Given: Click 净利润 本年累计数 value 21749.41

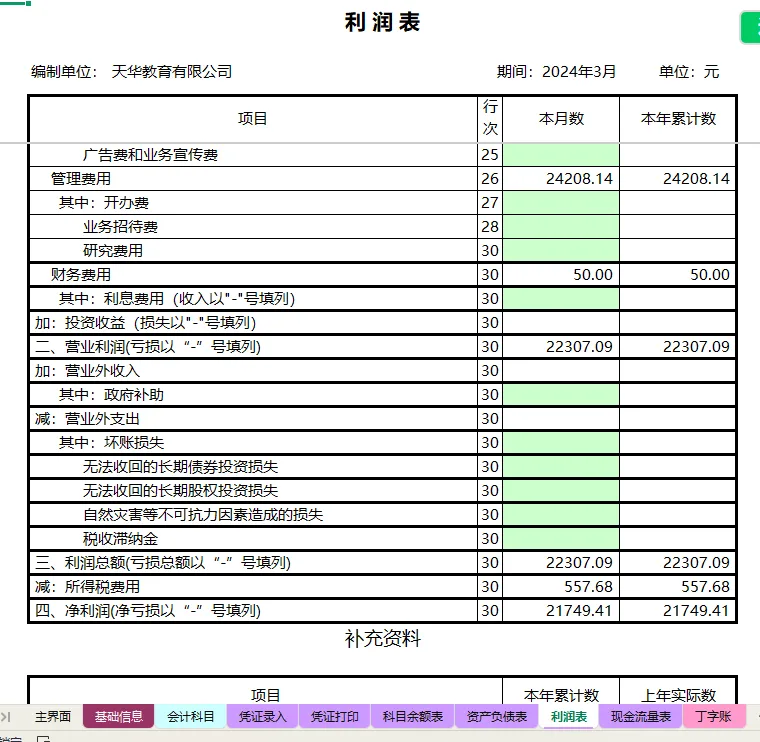Looking at the screenshot, I should (x=696, y=611).
